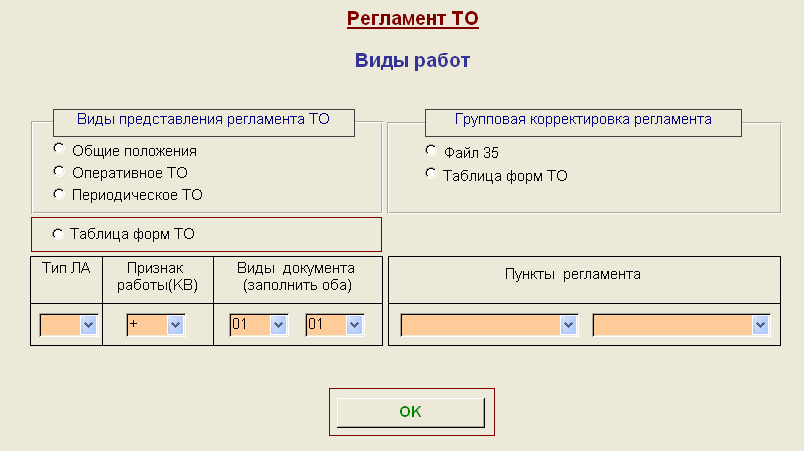Screen dimensions: 804x451
Task: Click the "Виды работ" heading
Action: coord(412,61)
